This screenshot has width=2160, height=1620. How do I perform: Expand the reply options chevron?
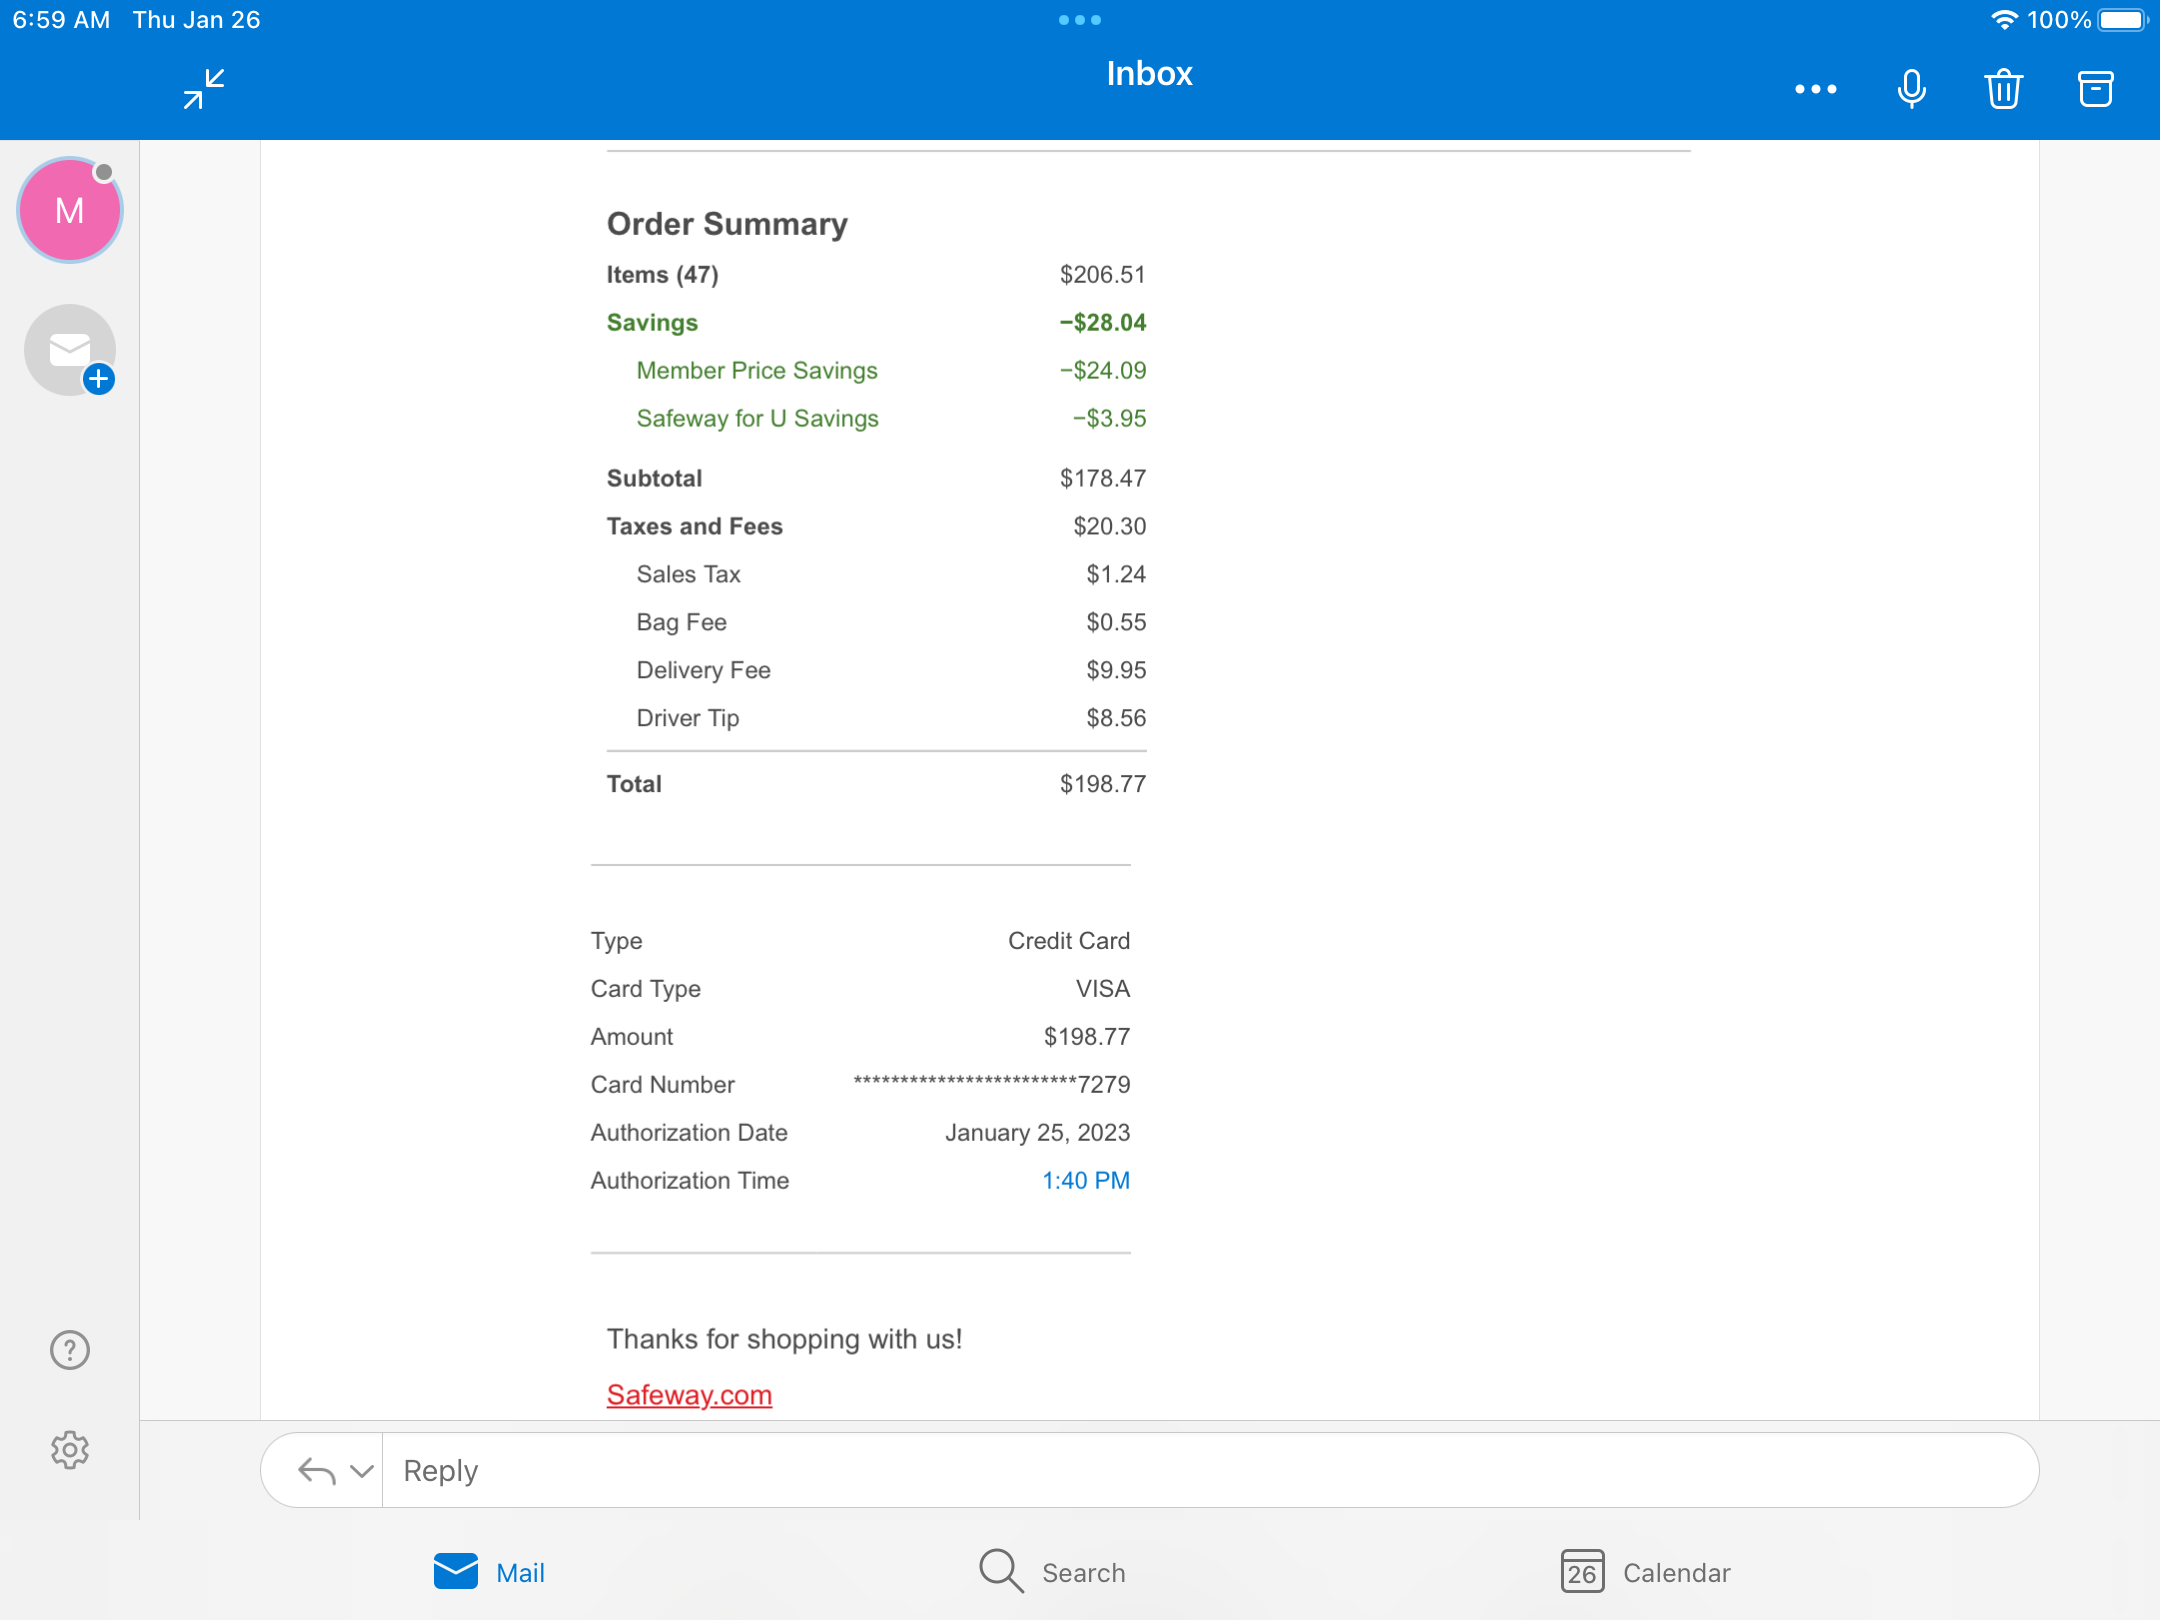(362, 1470)
